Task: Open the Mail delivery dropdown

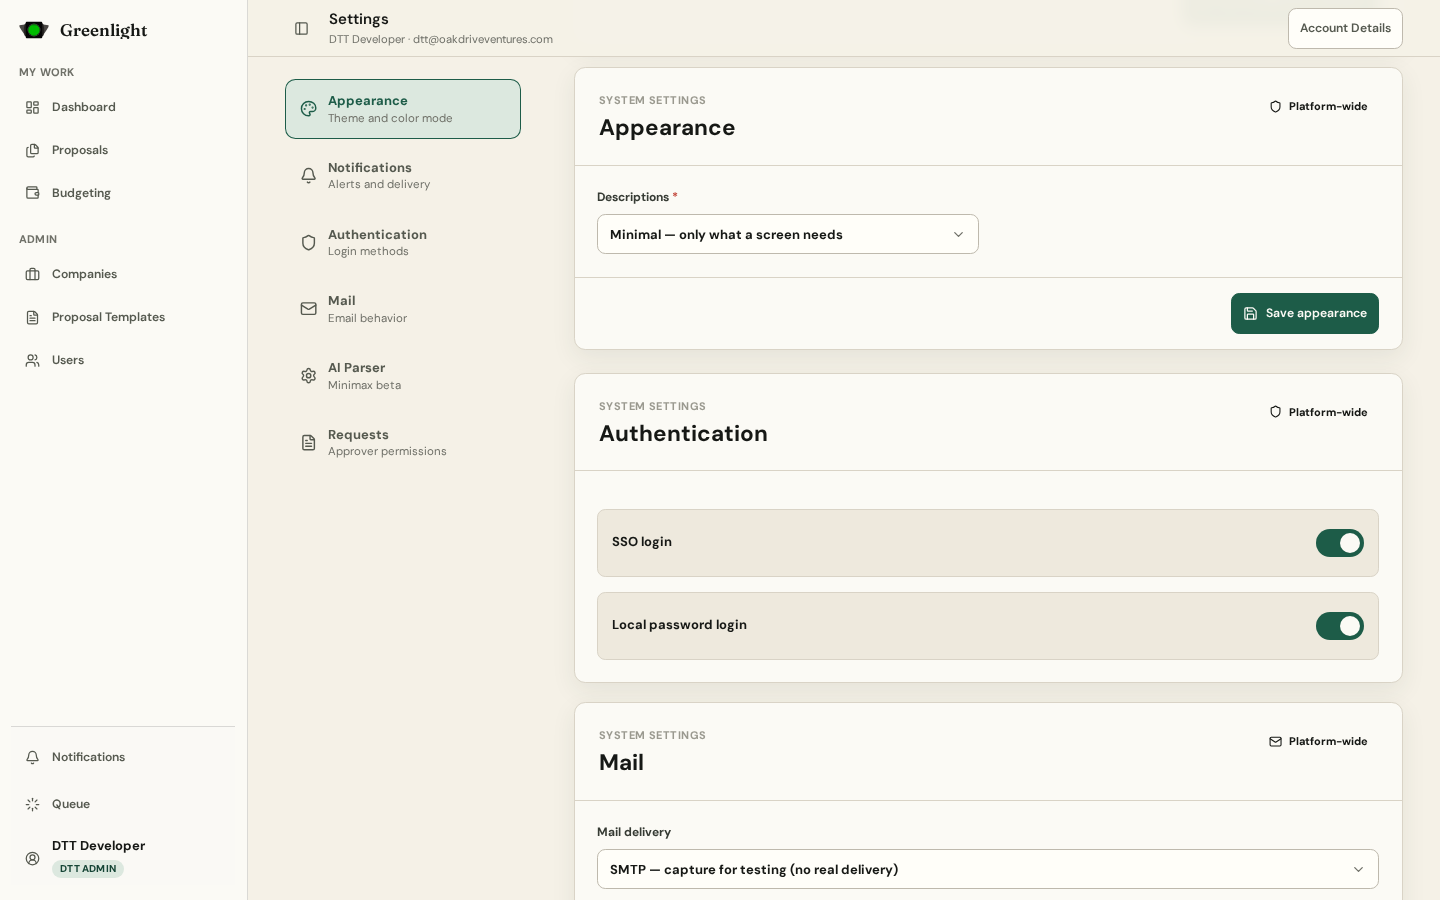Action: tap(988, 869)
